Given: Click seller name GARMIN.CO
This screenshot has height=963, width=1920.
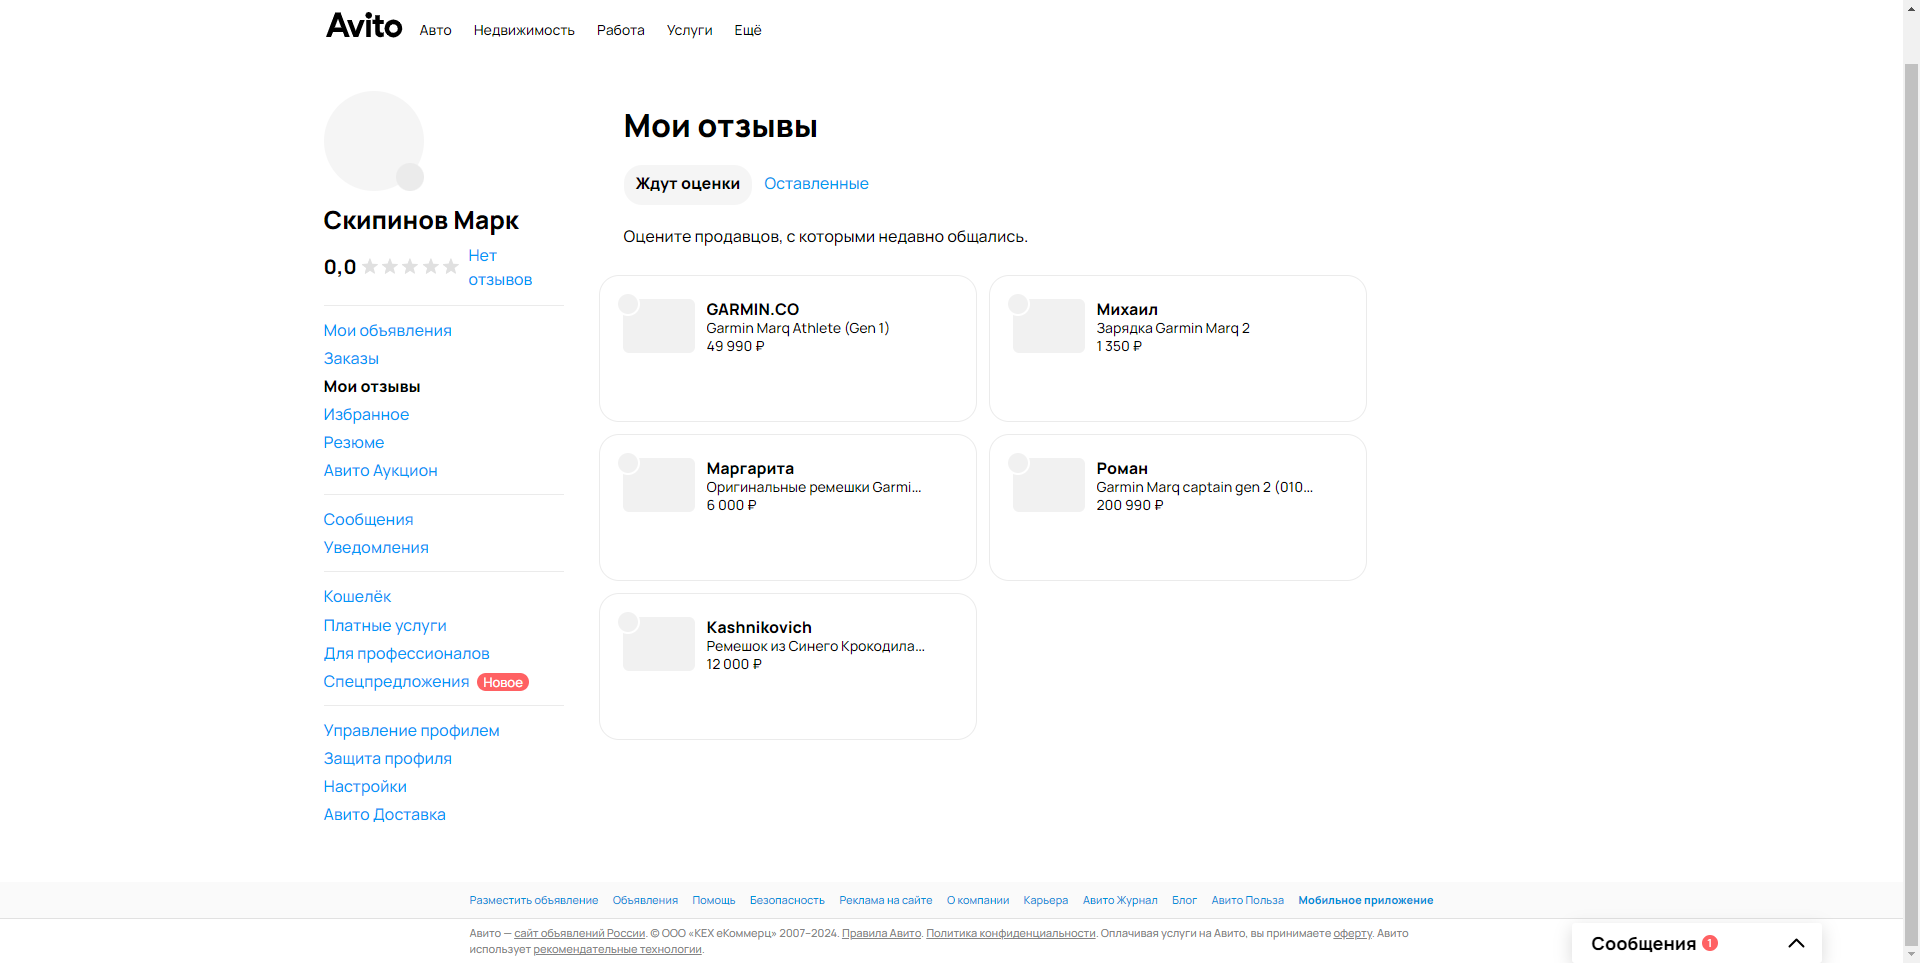Looking at the screenshot, I should (x=753, y=310).
